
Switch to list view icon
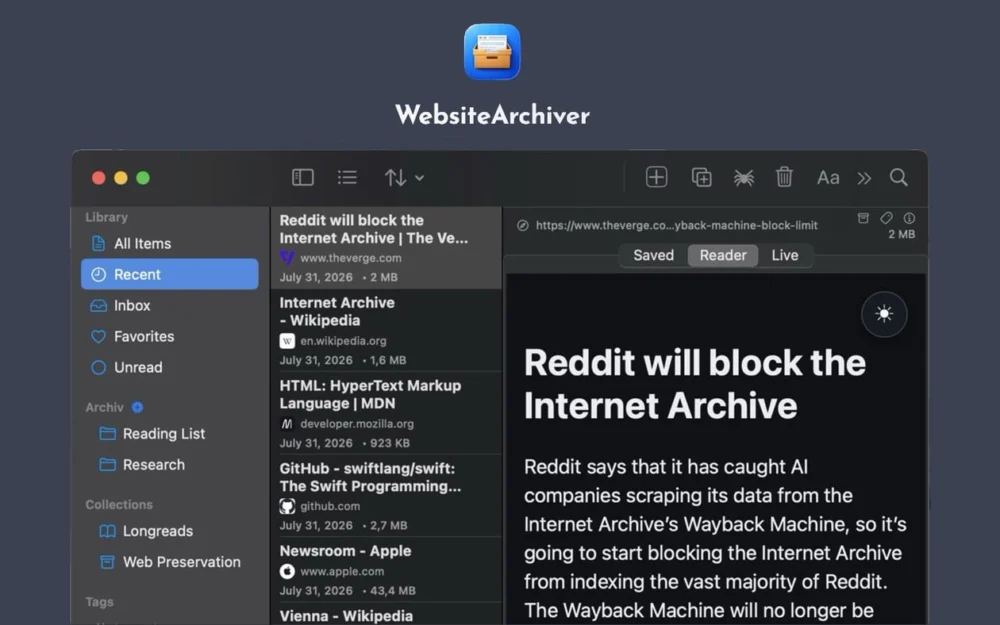(347, 177)
